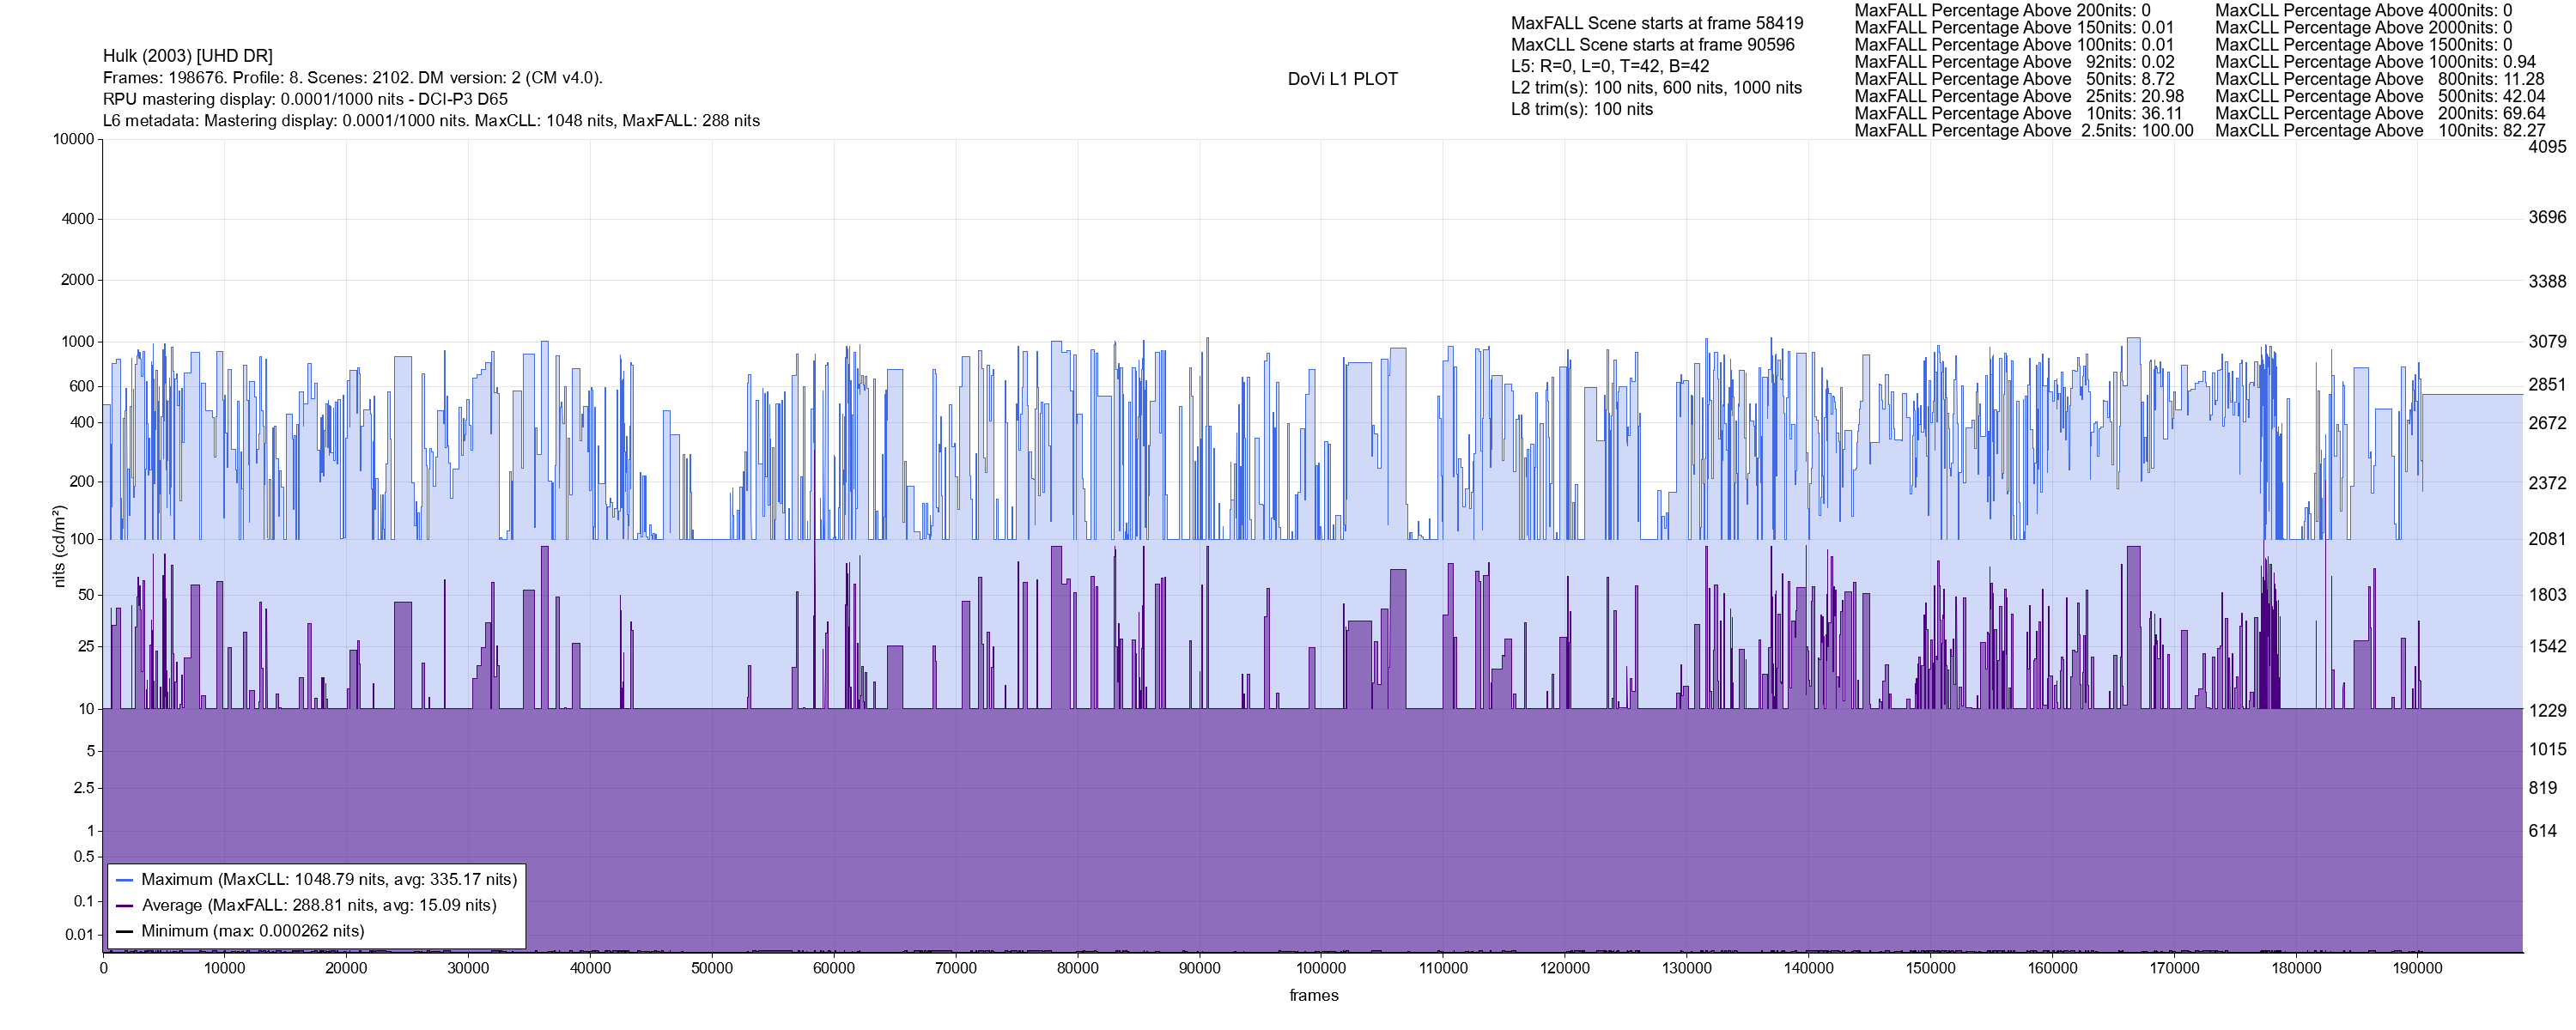Click the MaxCLL Scene starts at frame 90596 text
The height and width of the screenshot is (1030, 2576).
coord(1652,45)
